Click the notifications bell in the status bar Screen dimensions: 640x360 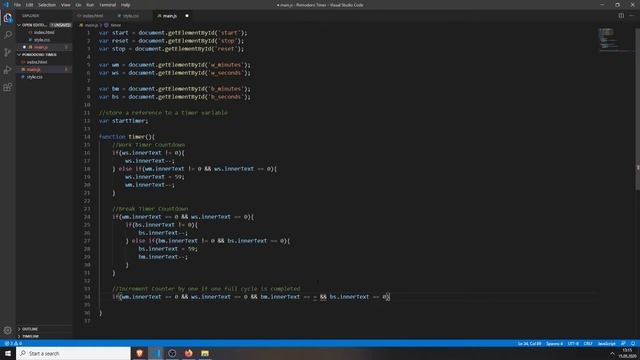pos(633,344)
